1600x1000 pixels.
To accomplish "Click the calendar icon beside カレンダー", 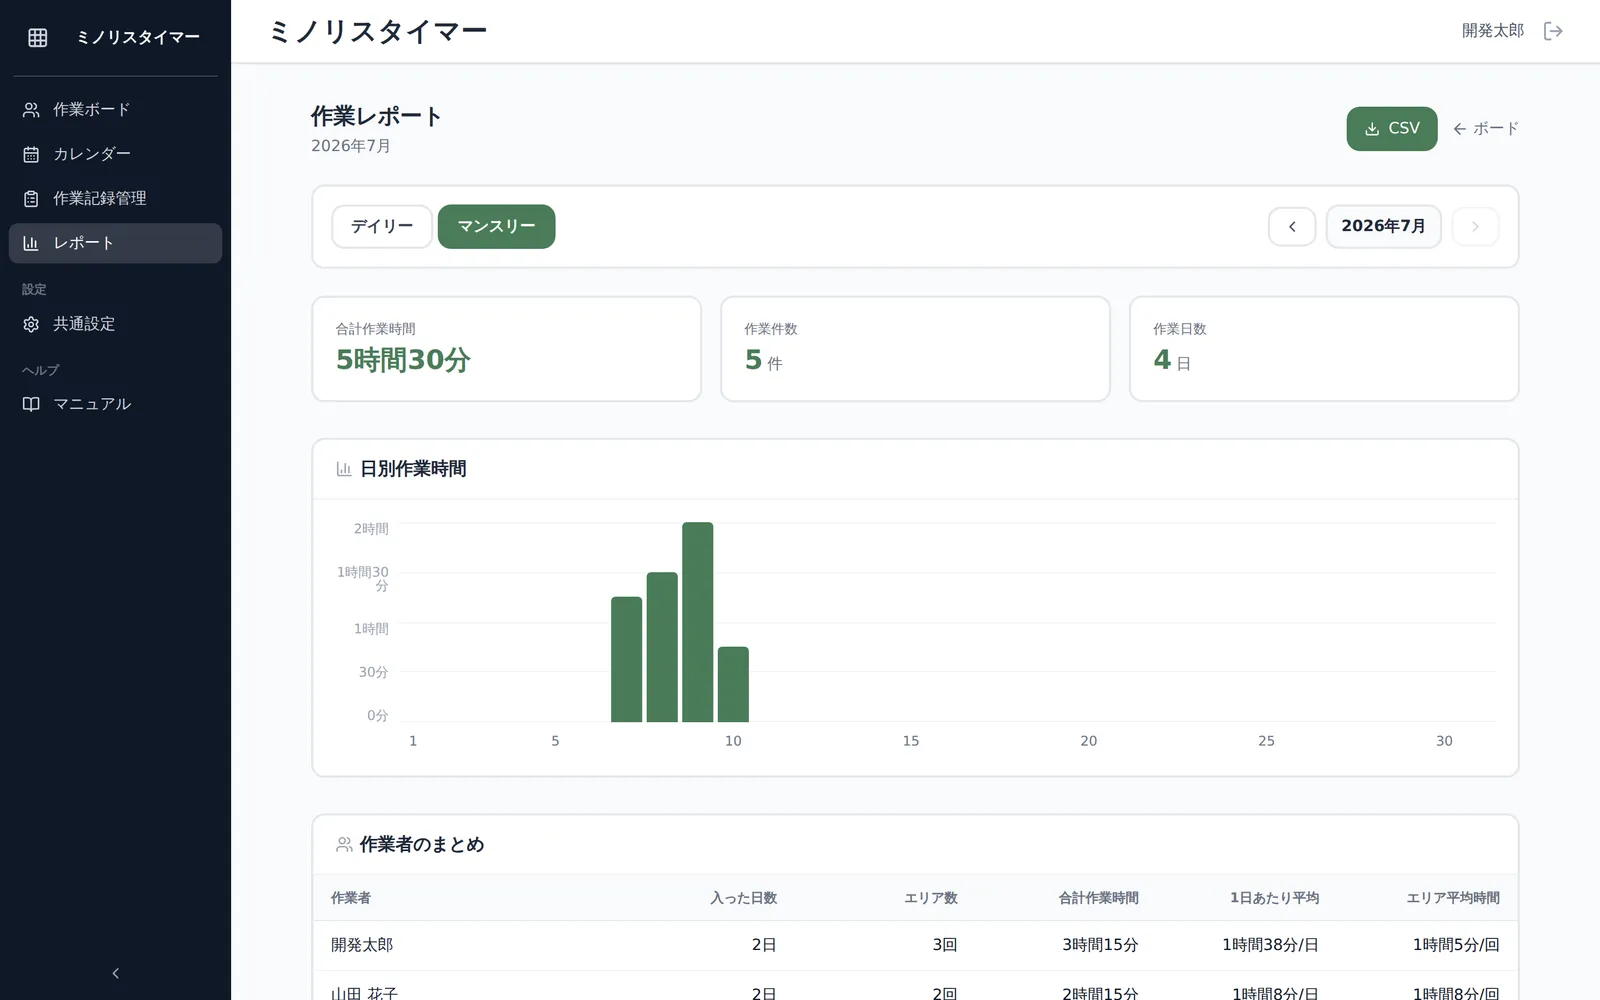I will point(31,154).
